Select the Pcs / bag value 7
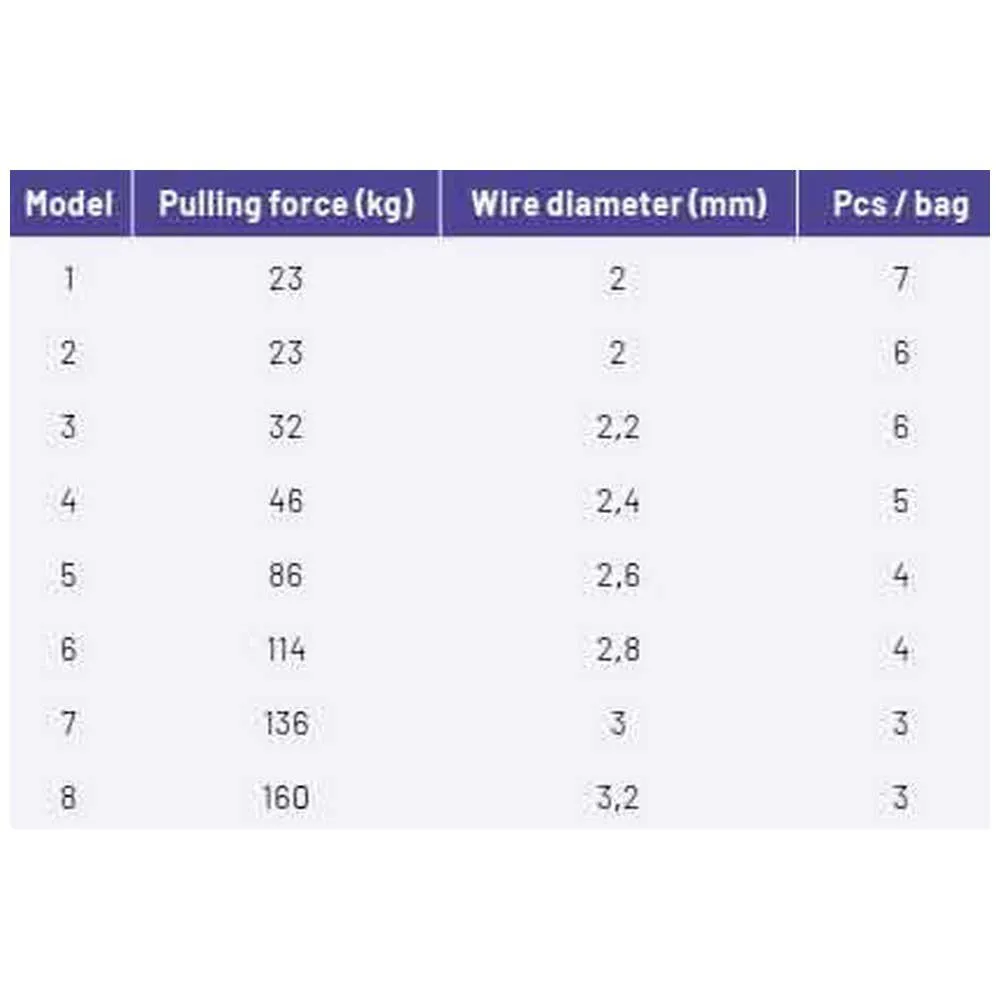 tap(901, 278)
